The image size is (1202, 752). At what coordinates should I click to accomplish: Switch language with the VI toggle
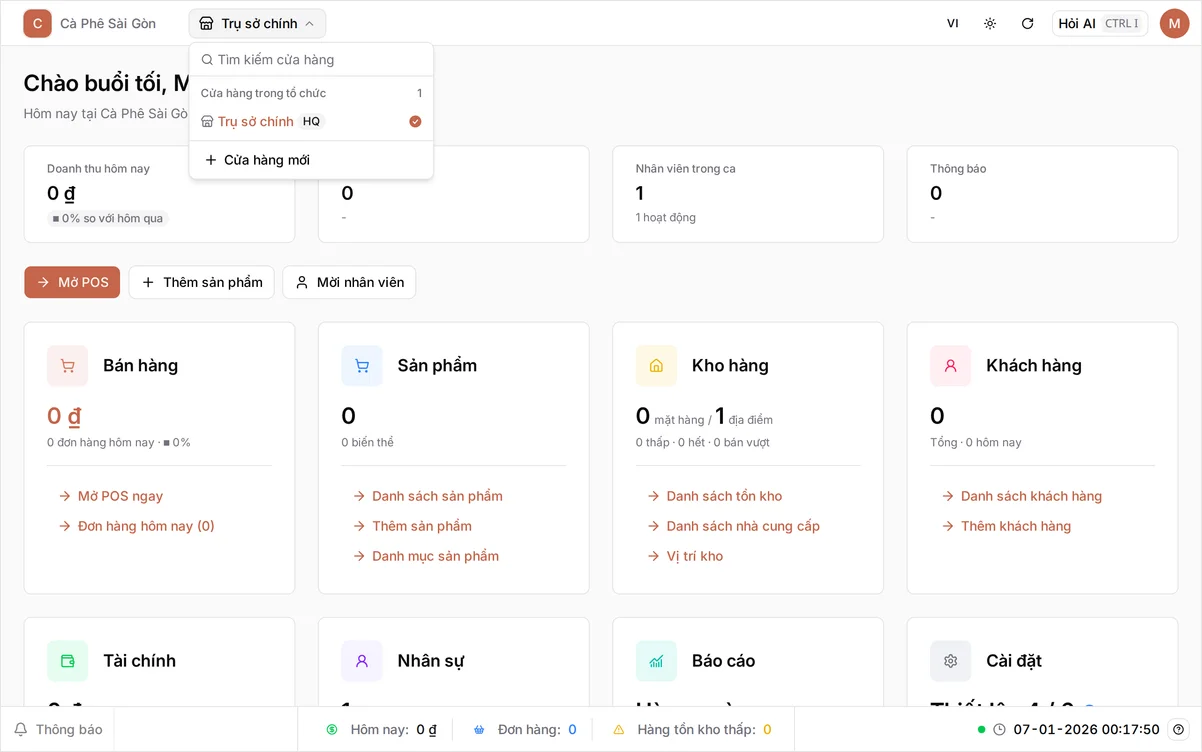pos(953,23)
